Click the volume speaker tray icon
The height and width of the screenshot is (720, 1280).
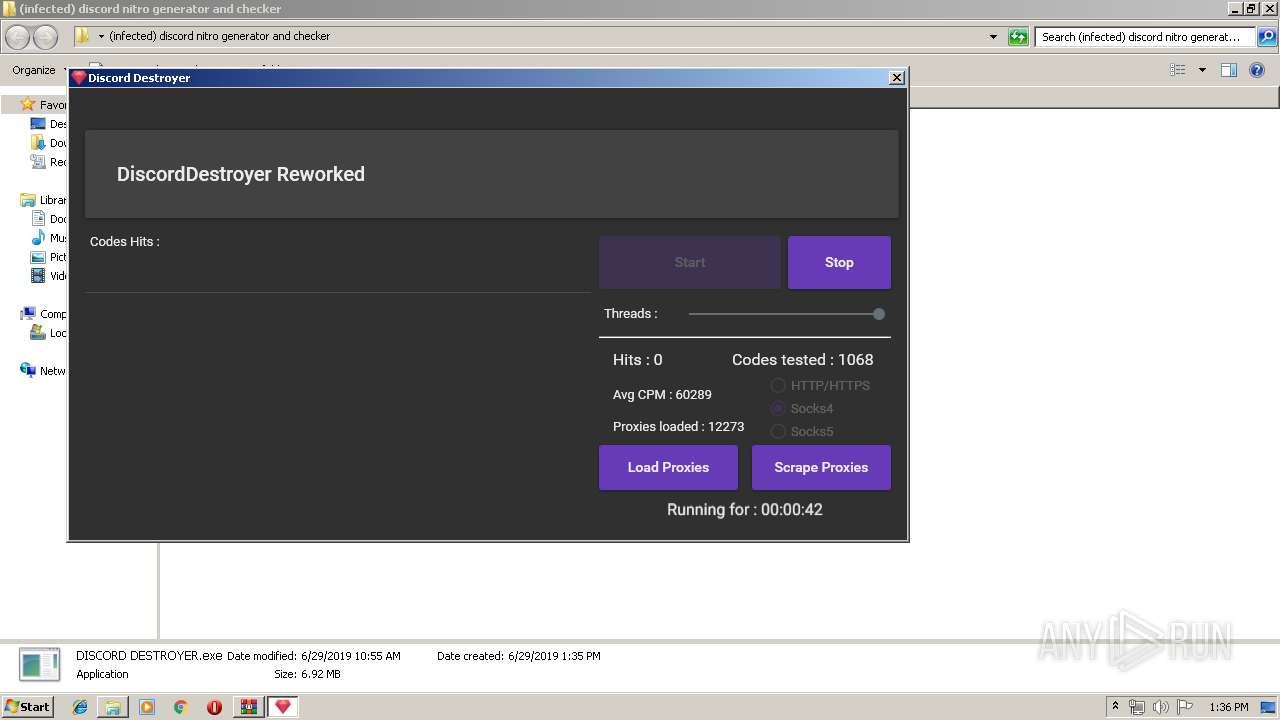click(1160, 707)
